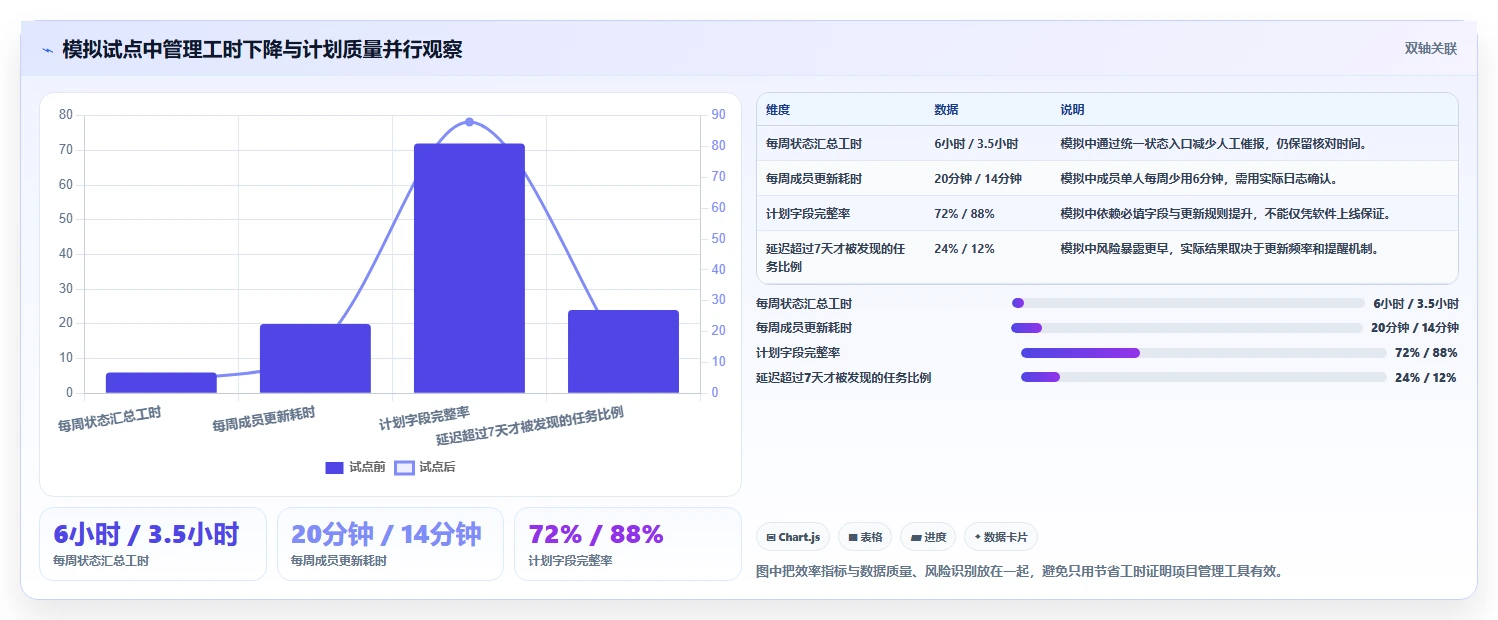Image resolution: width=1498 pixels, height=620 pixels.
Task: Click the line point atop the chart peak
Action: (469, 122)
